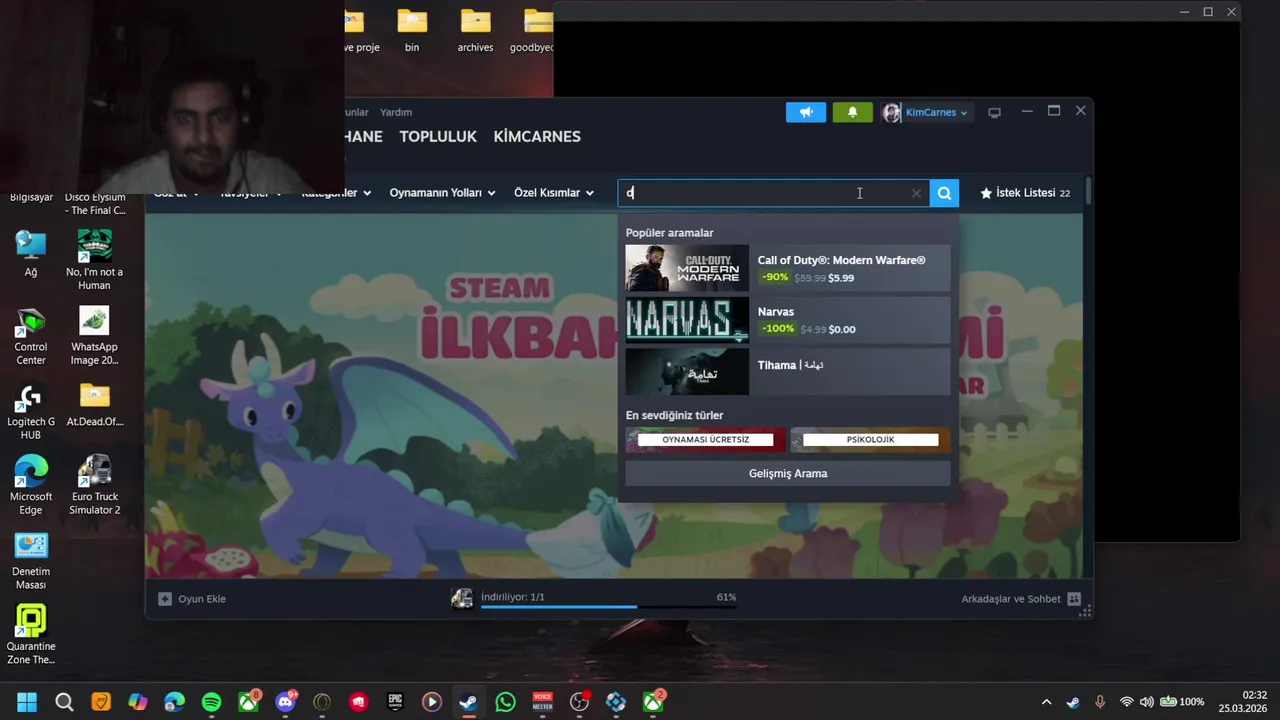Image resolution: width=1280 pixels, height=720 pixels.
Task: Open Spotify from the taskbar
Action: point(211,702)
